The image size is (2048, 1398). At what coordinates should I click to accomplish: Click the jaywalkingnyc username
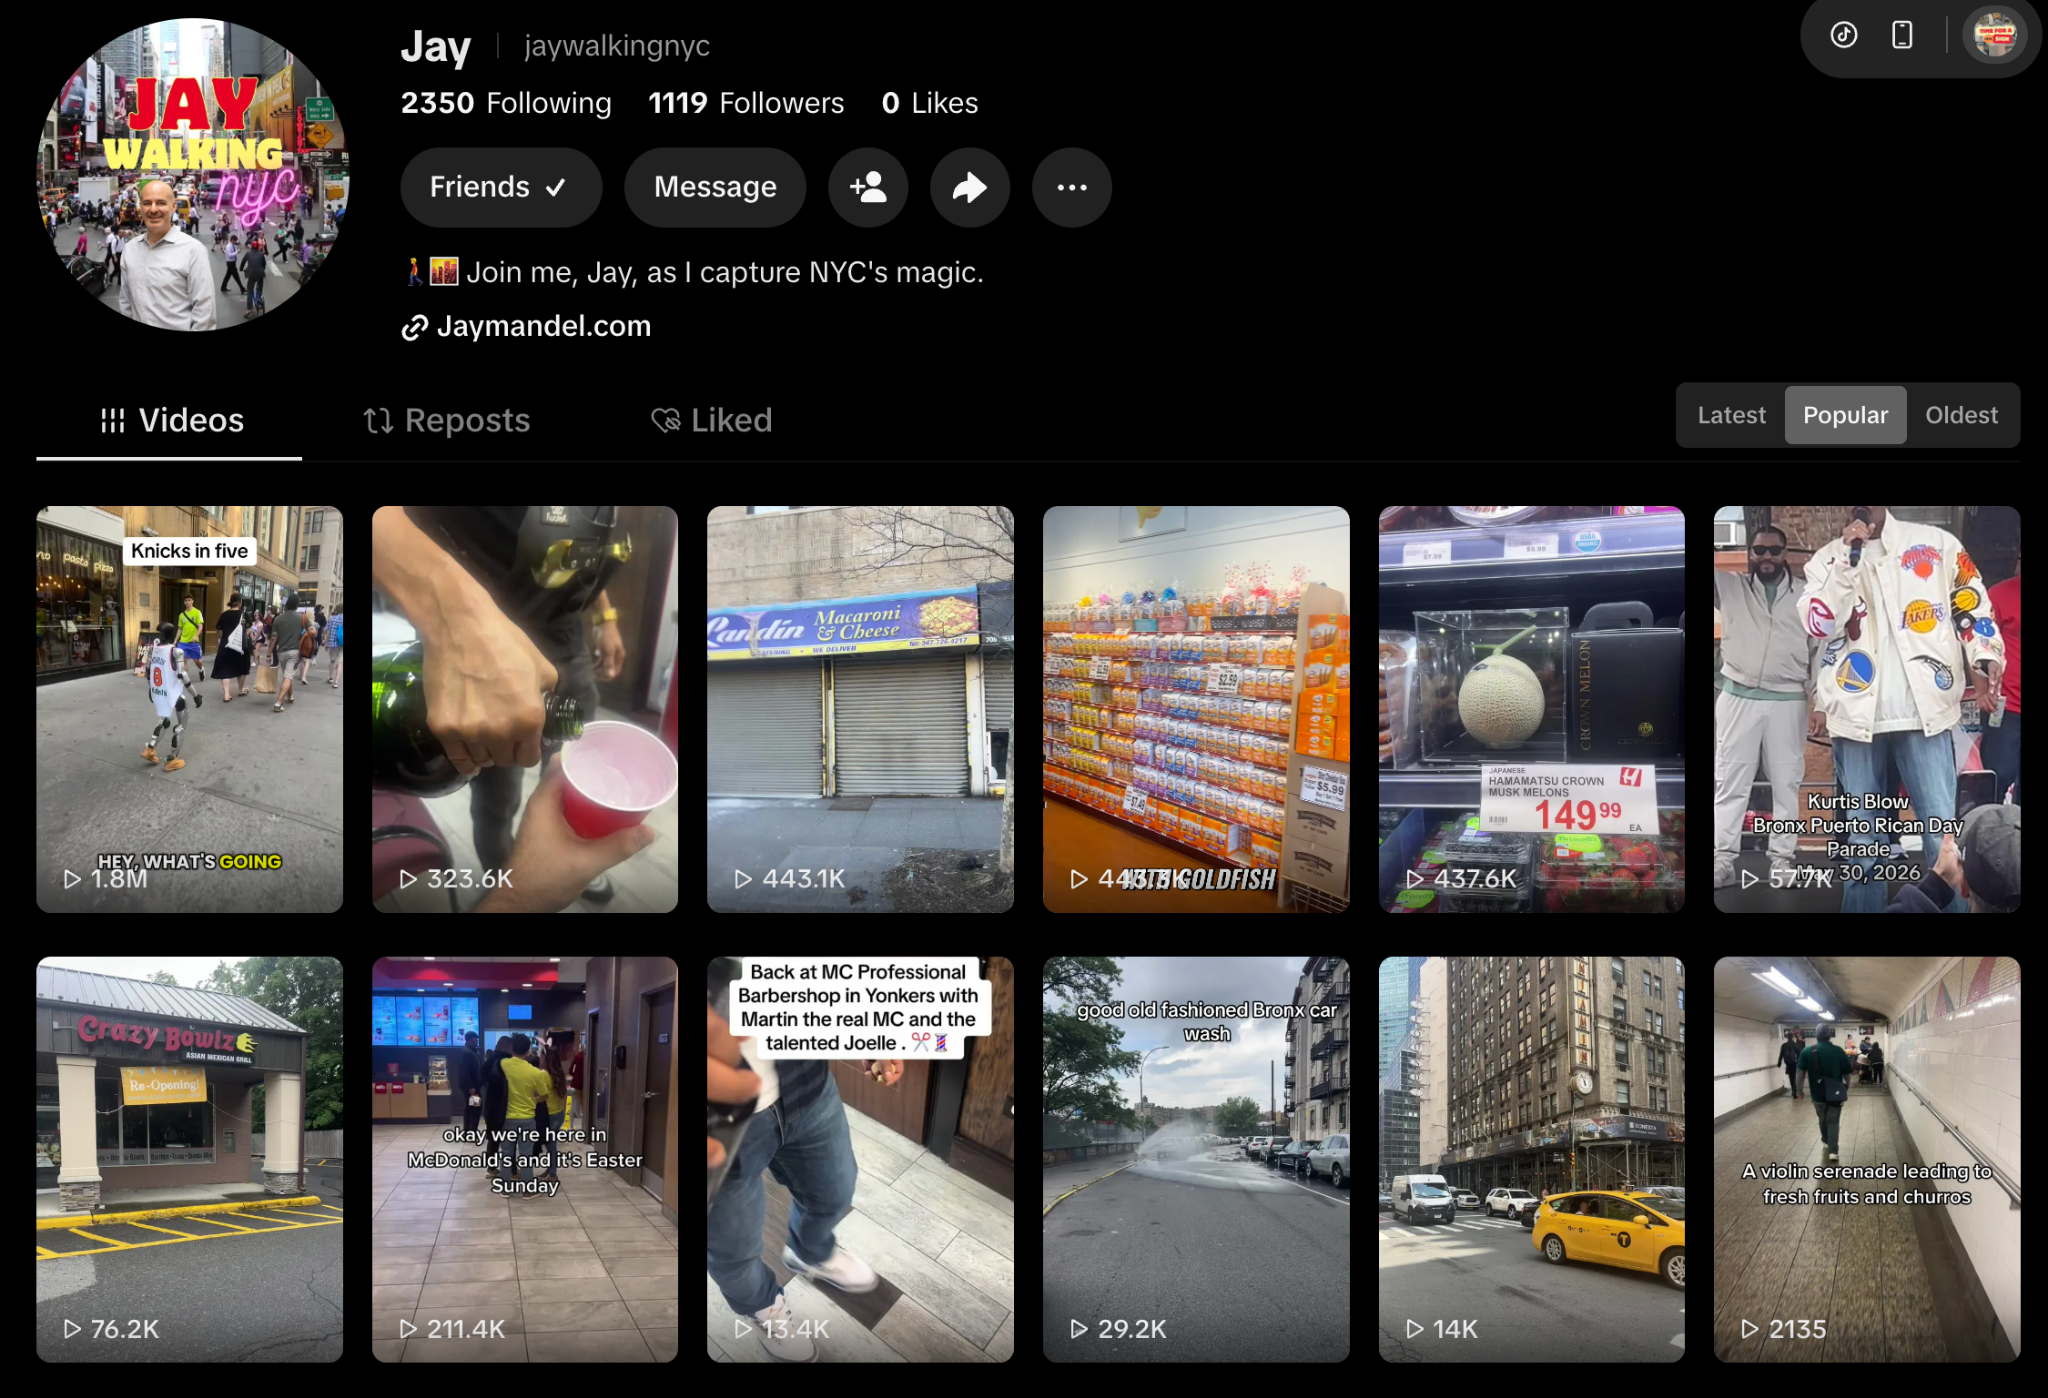pos(617,46)
